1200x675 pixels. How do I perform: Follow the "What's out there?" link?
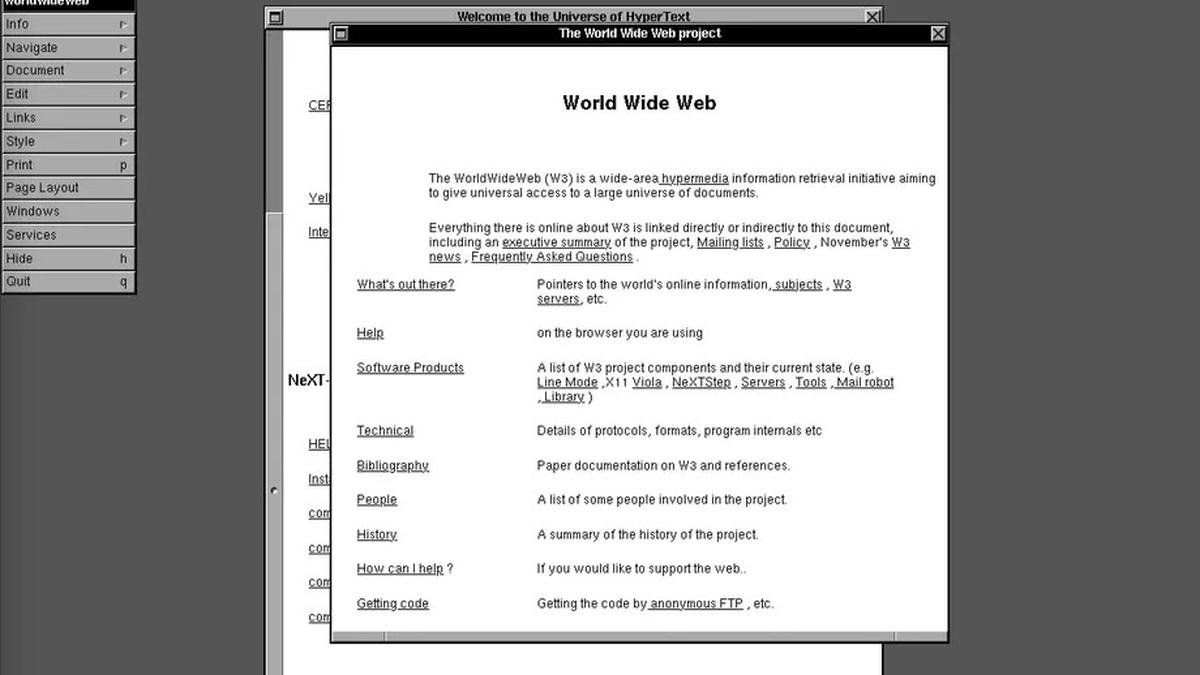point(405,284)
